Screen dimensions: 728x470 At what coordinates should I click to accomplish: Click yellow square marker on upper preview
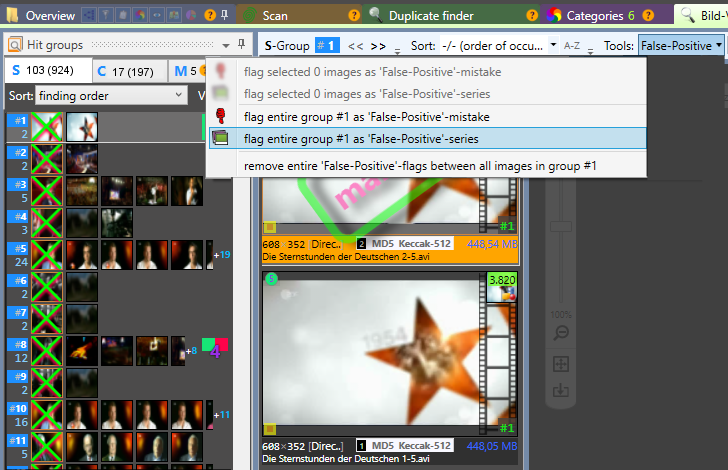pos(270,227)
